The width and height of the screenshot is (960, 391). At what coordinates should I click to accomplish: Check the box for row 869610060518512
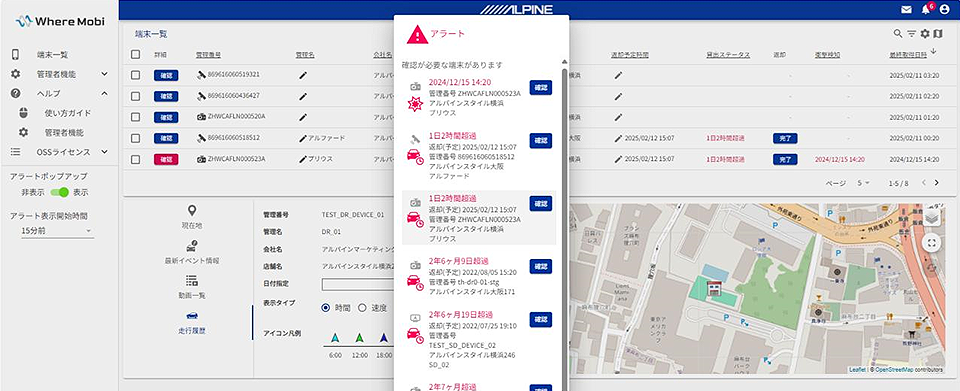(135, 138)
